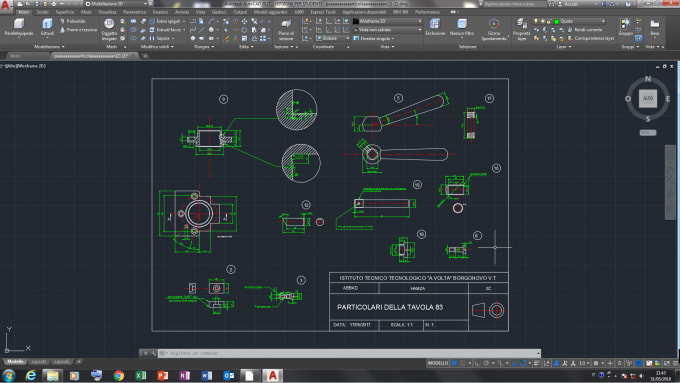The width and height of the screenshot is (680, 383).
Task: Open the Globale UCS dropdown
Action: [x=332, y=38]
